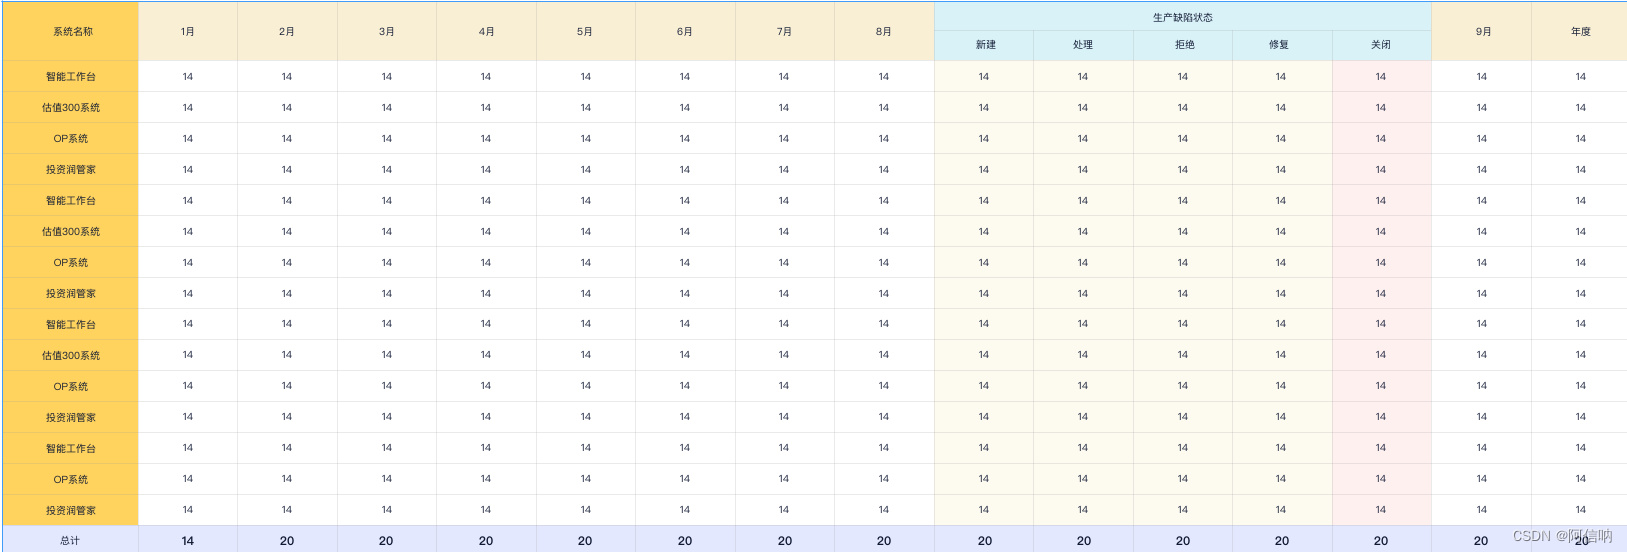Select the 2月 column header

(x=287, y=31)
